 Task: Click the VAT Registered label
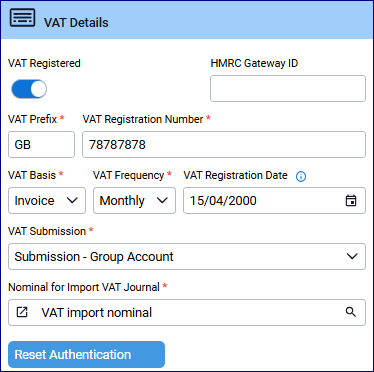(x=44, y=63)
